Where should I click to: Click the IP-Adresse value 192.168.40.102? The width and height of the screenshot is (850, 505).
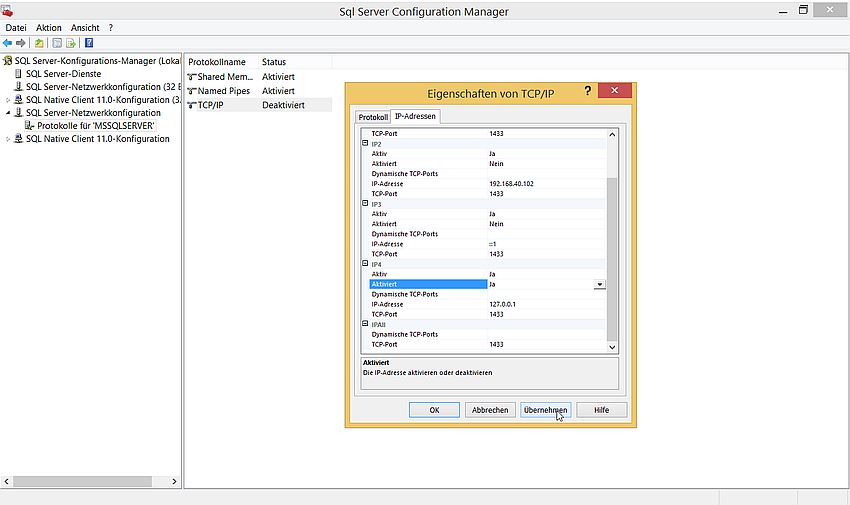click(511, 184)
